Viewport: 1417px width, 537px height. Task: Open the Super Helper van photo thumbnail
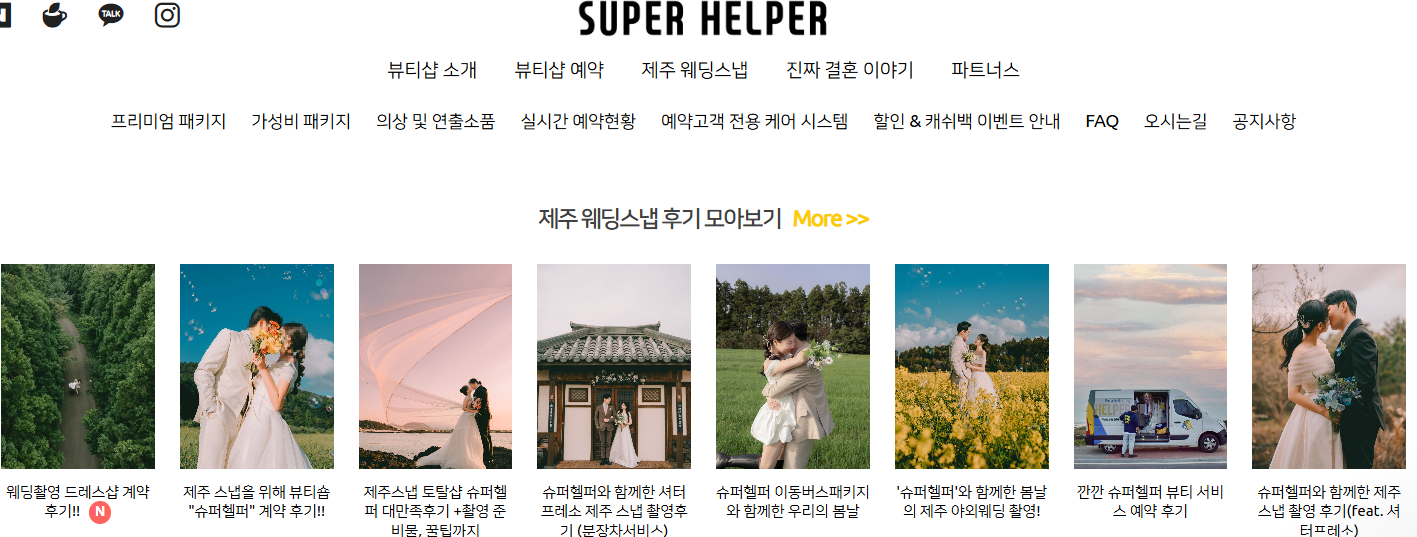pyautogui.click(x=1150, y=366)
